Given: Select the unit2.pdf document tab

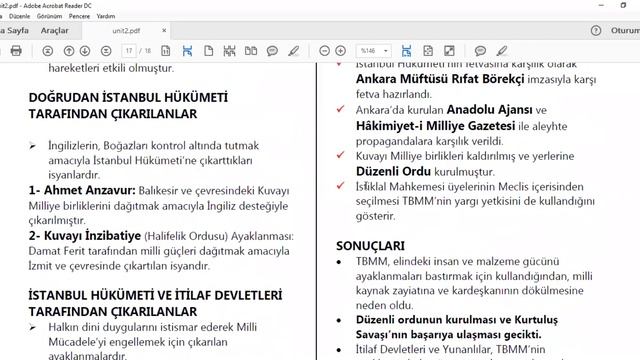Looking at the screenshot, I should pos(126,31).
